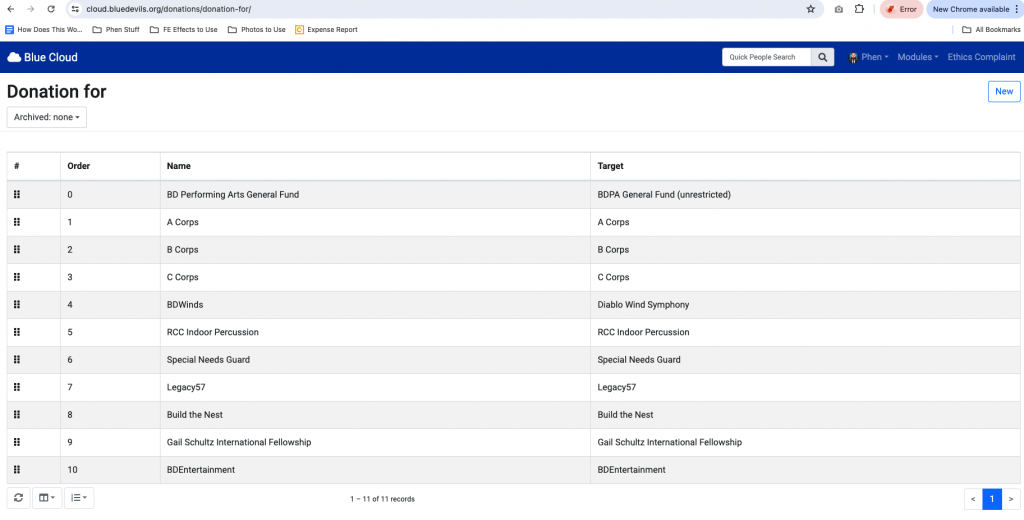Click drag handle of B Corps row
Viewport: 1024px width, 520px height.
[x=17, y=250]
